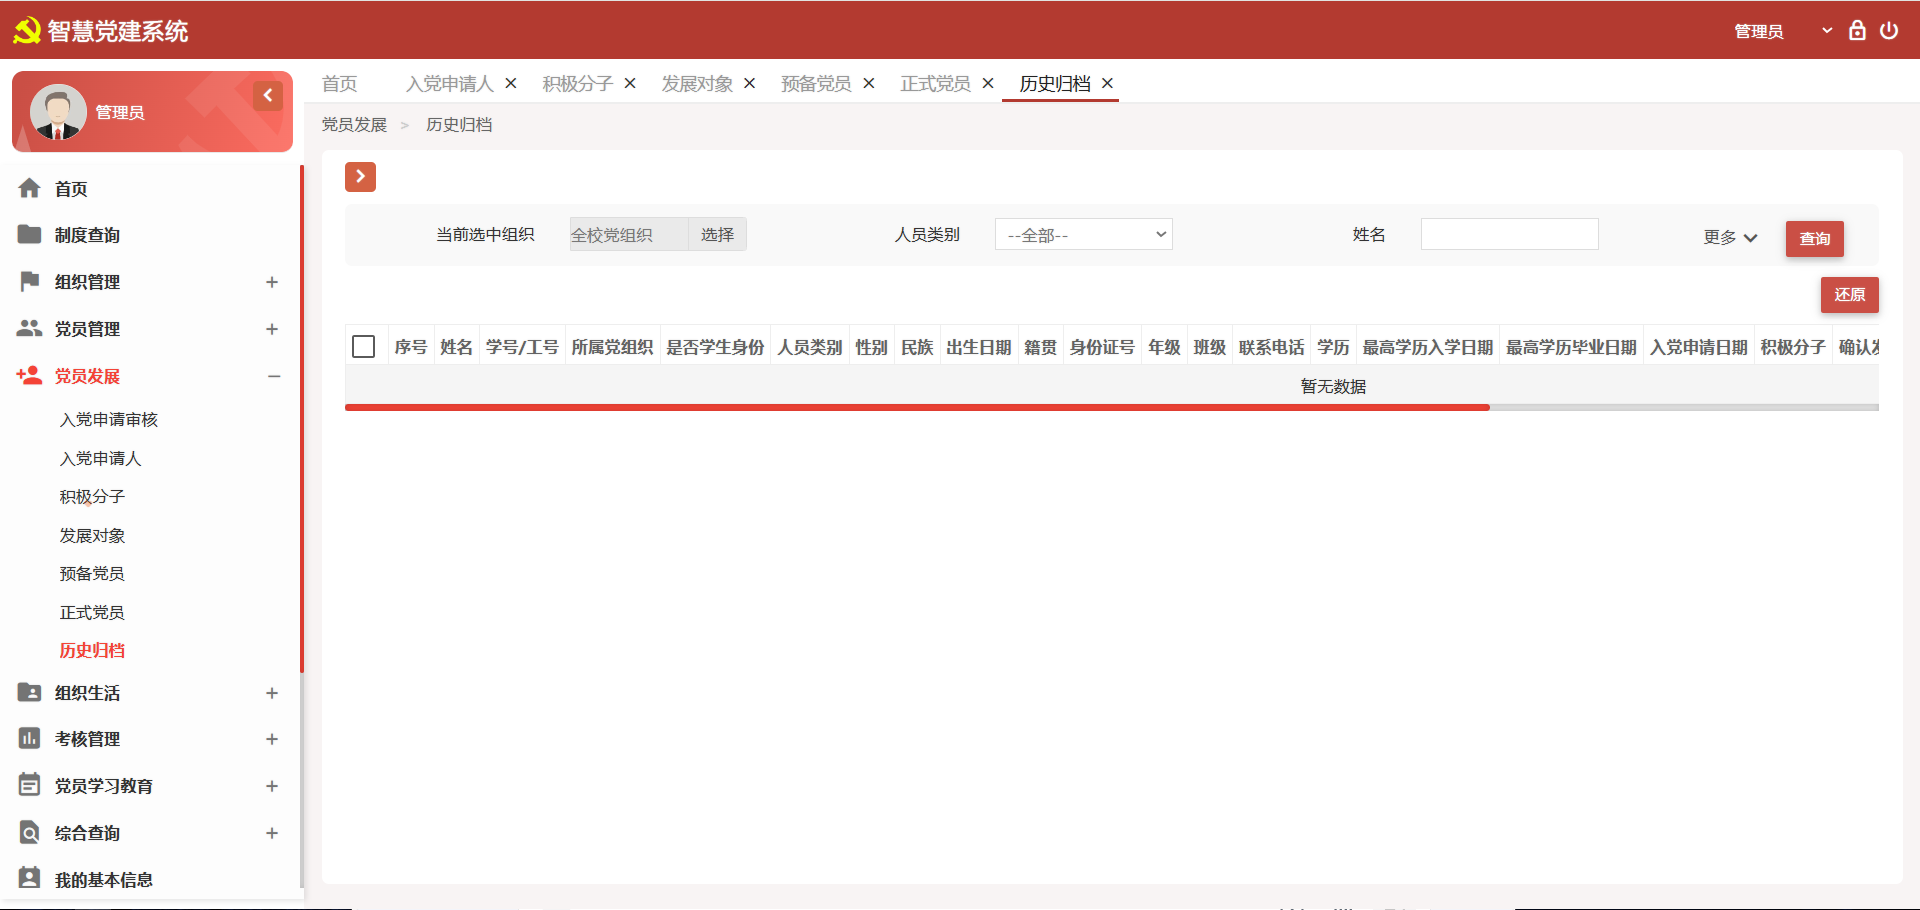Open 积极分子 in the sidebar submenu
1920x910 pixels.
click(x=92, y=496)
